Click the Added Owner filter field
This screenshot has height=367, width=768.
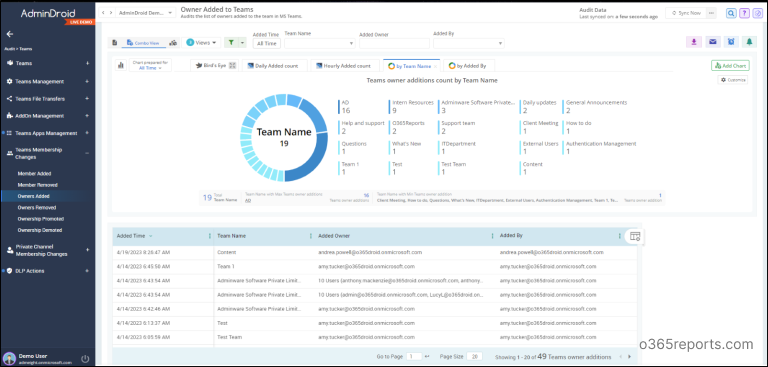(394, 43)
